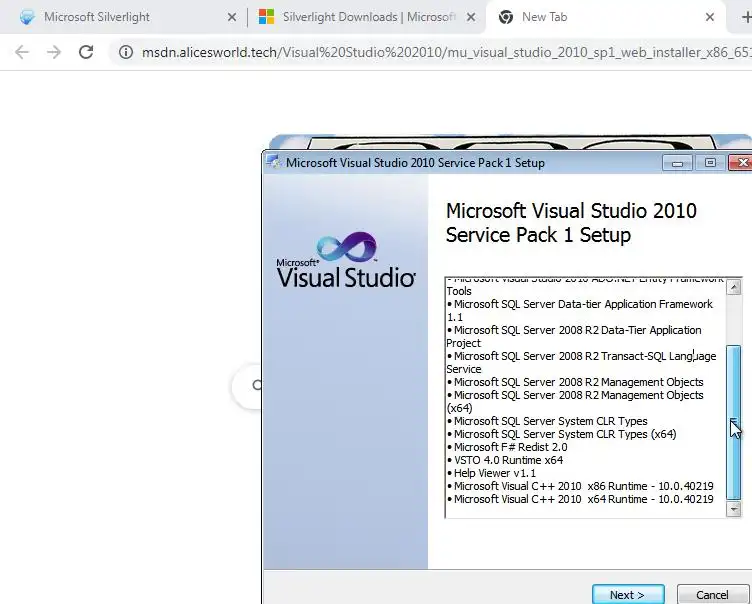Select 'VSTO 4.0 Runtime x64' entry
752x604 pixels.
505,460
